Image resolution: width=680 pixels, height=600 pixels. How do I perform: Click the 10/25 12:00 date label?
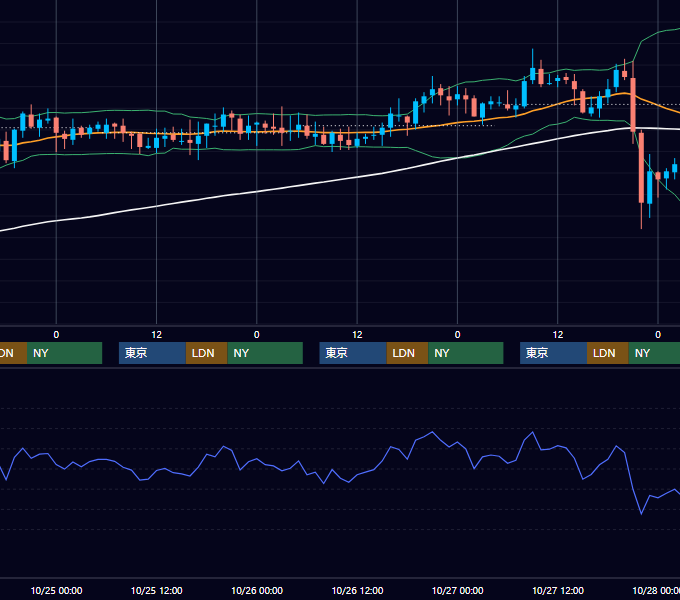coord(157,590)
